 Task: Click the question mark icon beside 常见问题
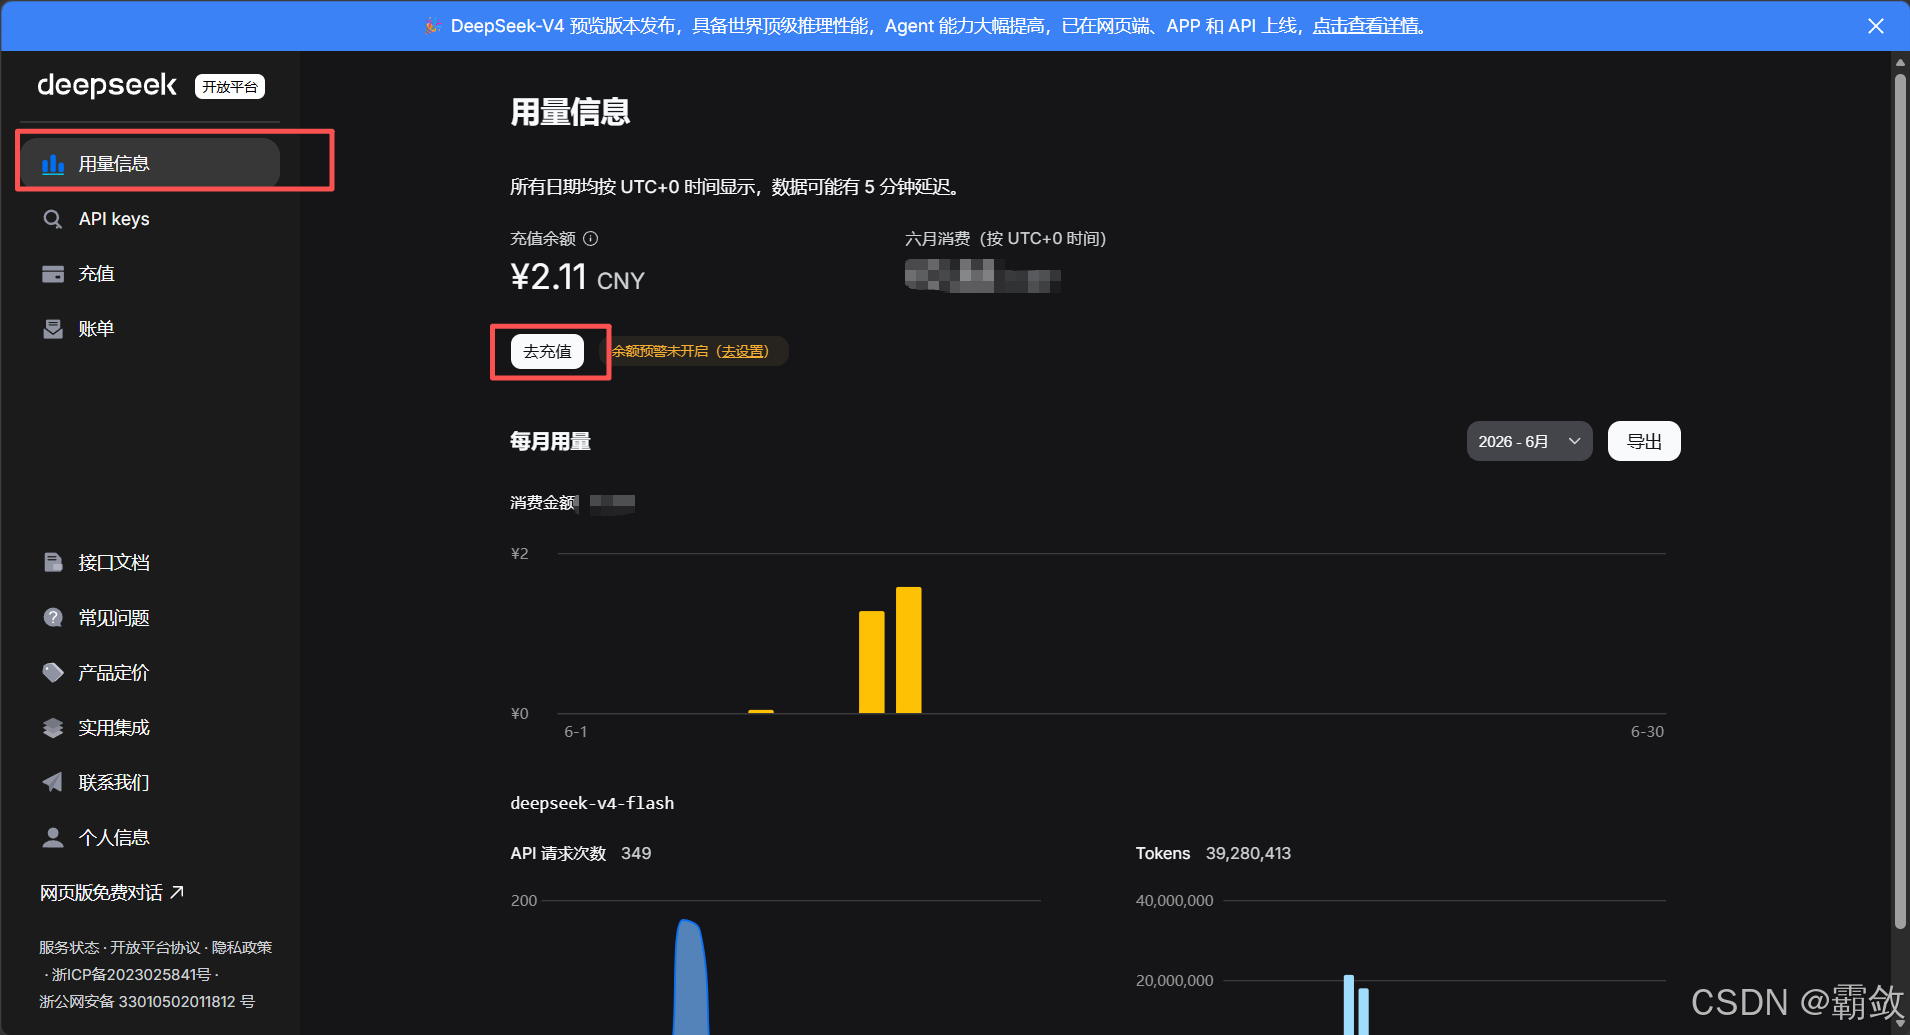tap(53, 618)
